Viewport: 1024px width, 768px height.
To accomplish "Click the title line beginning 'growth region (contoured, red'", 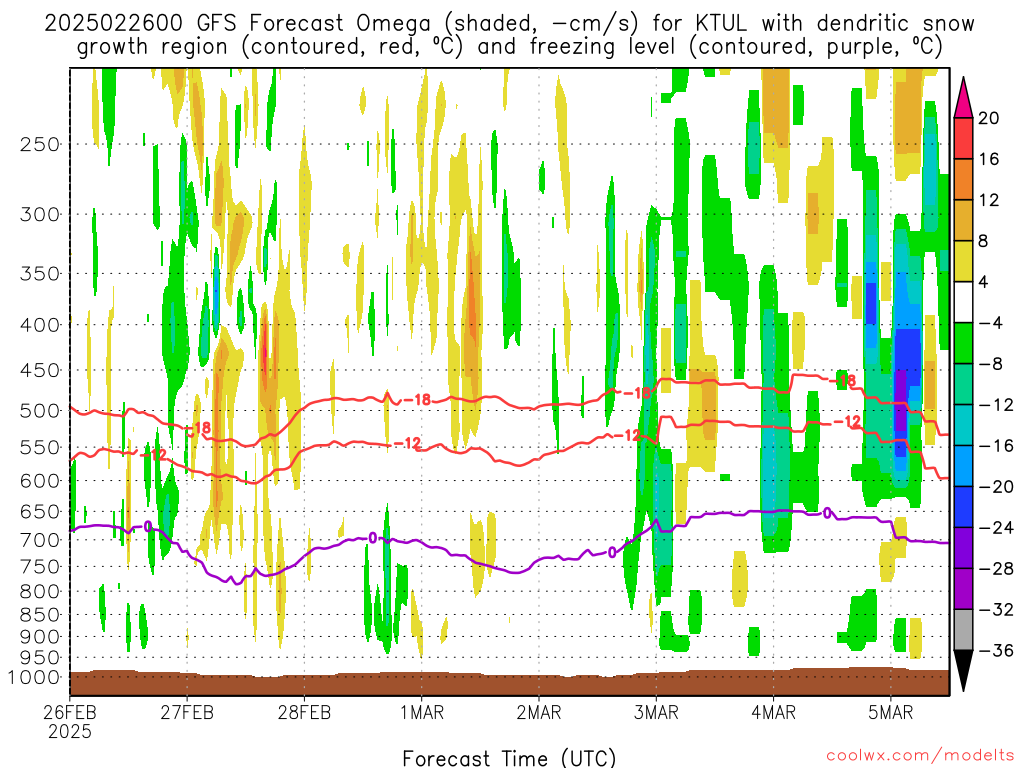I will (509, 47).
